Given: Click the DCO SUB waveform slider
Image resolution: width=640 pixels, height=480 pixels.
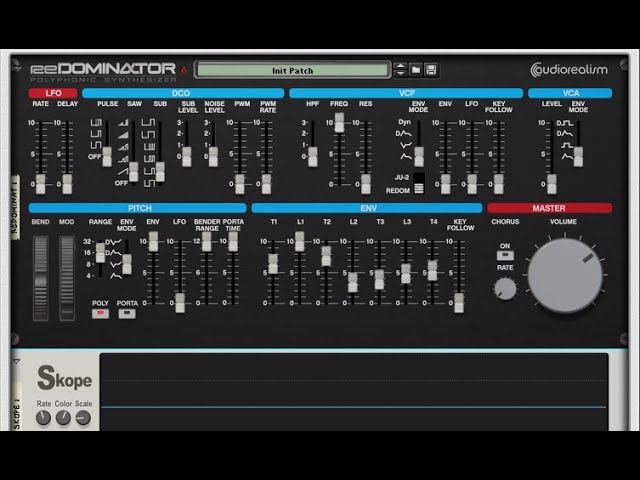Looking at the screenshot, I should click(160, 172).
